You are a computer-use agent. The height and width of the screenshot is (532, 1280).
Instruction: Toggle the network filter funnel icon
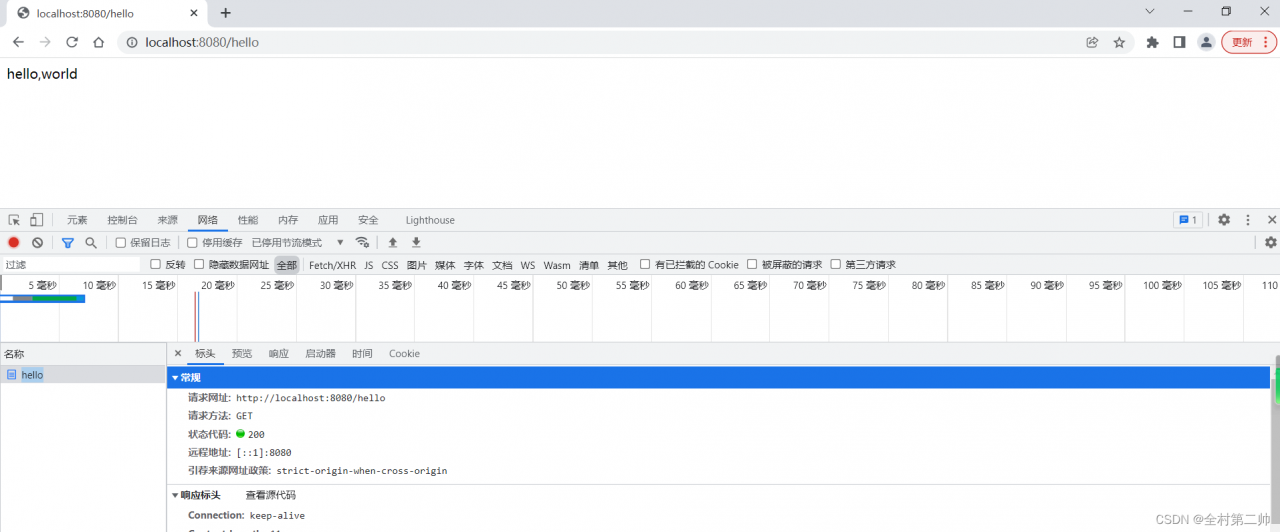68,243
